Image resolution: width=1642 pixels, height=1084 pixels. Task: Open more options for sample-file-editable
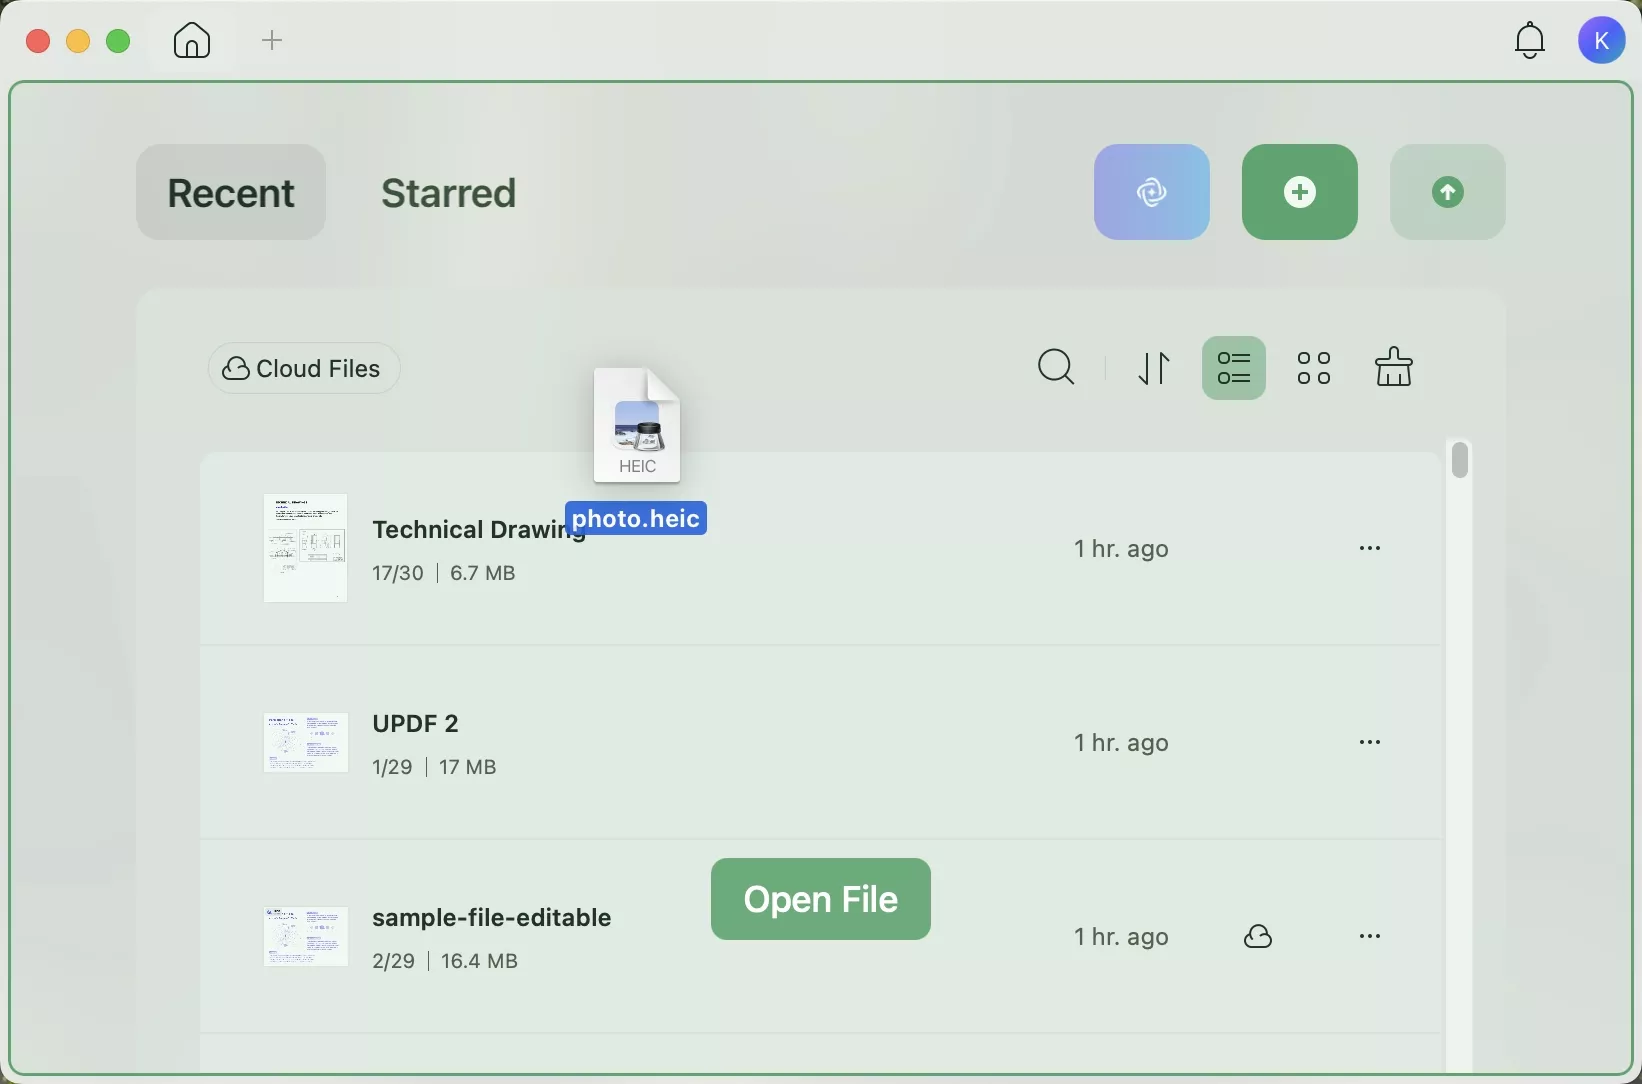click(1370, 937)
